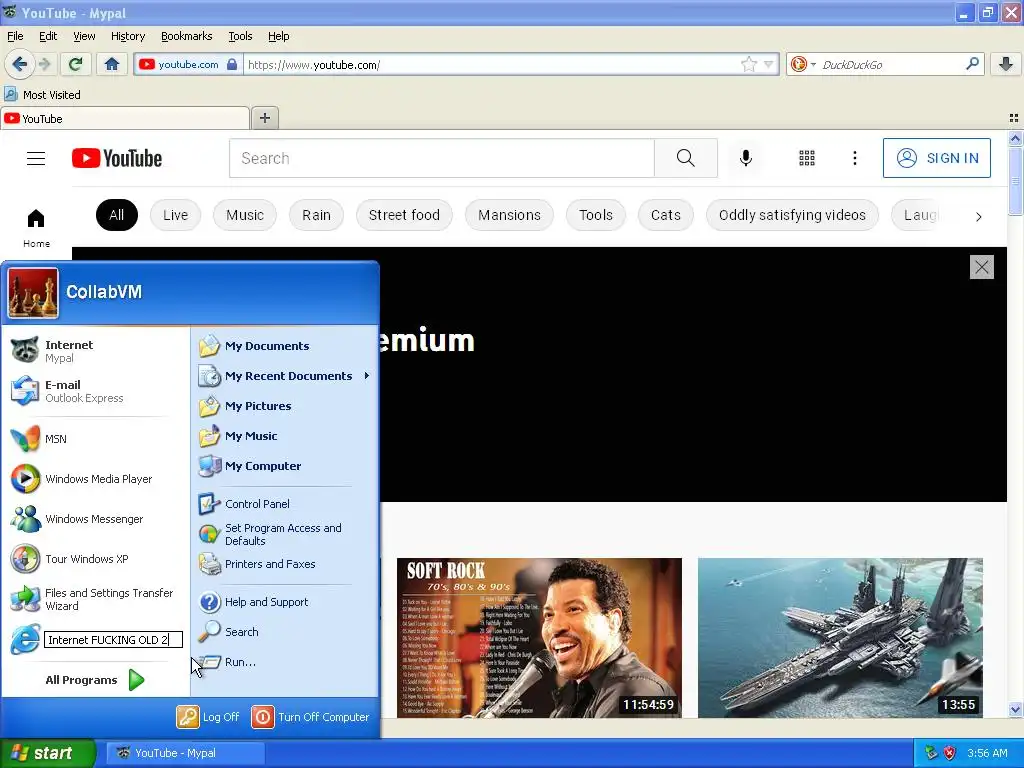This screenshot has height=768, width=1024.
Task: Click the YouTube logo
Action: point(117,158)
